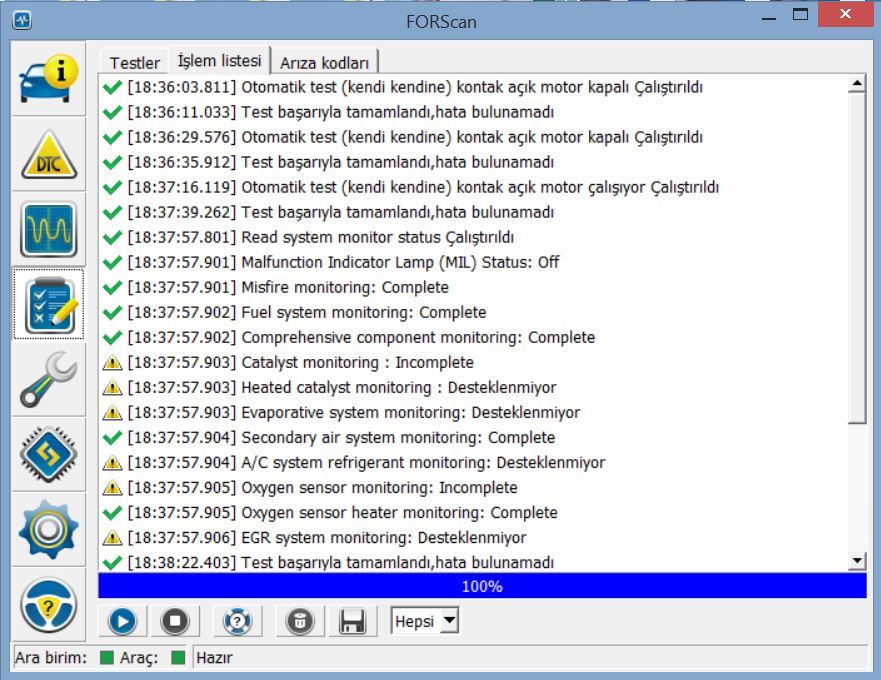The height and width of the screenshot is (680, 881).
Task: Click the FORScan app icon in title bar
Action: point(22,21)
